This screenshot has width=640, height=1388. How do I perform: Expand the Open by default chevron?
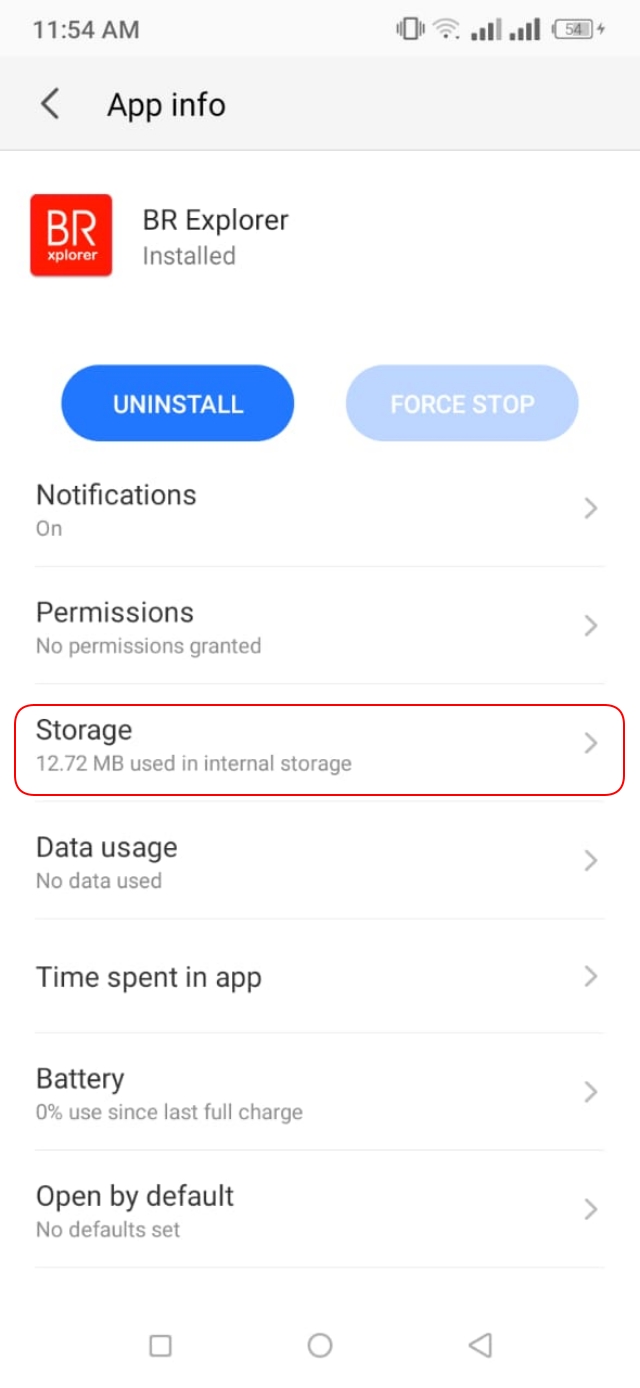pos(591,1209)
